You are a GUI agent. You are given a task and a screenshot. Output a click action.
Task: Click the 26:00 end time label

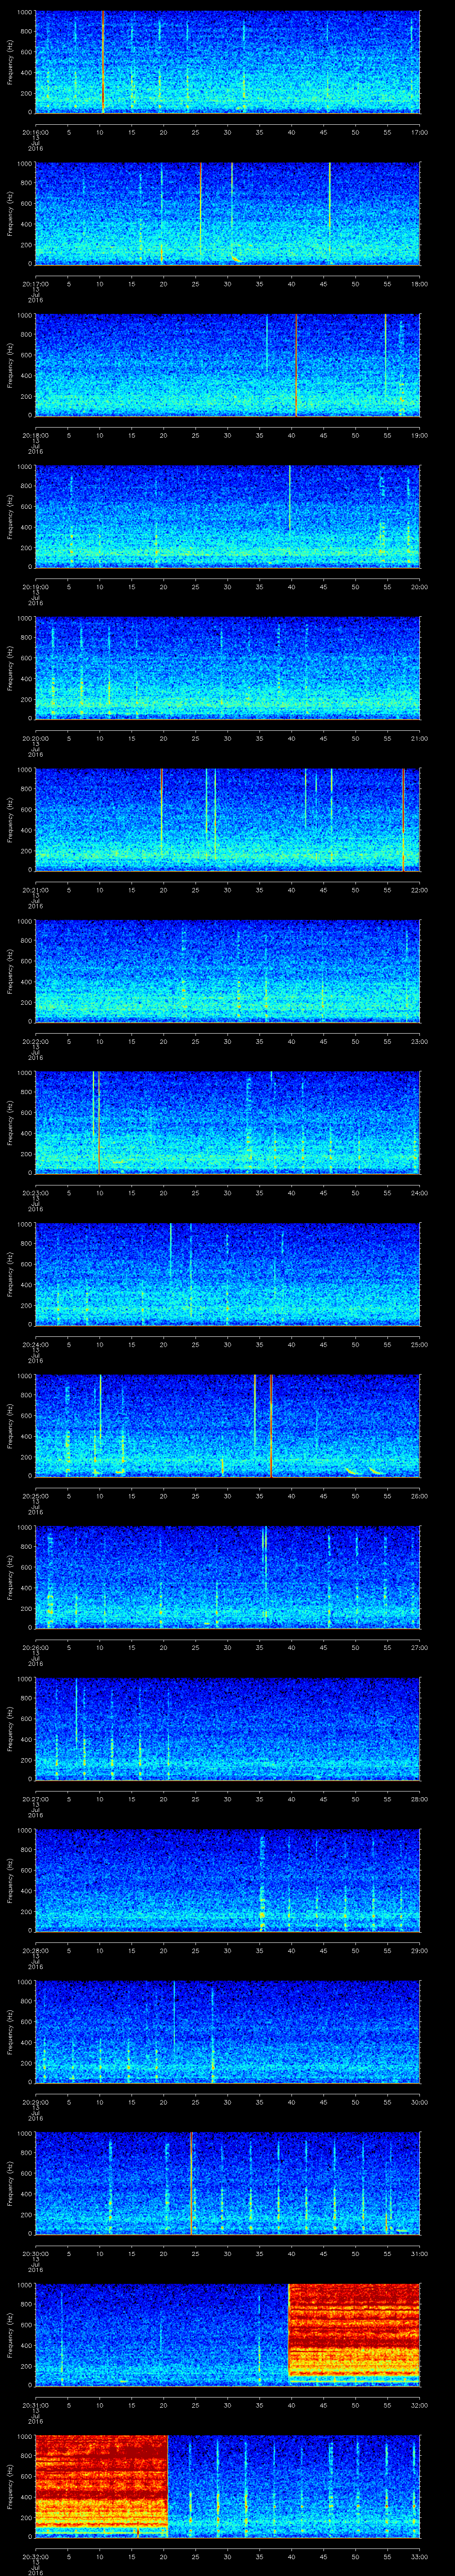tap(420, 1496)
